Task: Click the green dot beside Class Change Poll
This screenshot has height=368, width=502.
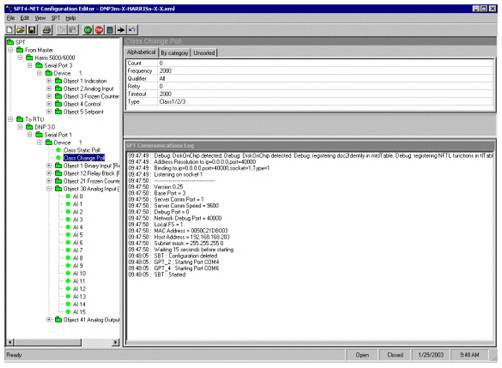Action: click(58, 158)
